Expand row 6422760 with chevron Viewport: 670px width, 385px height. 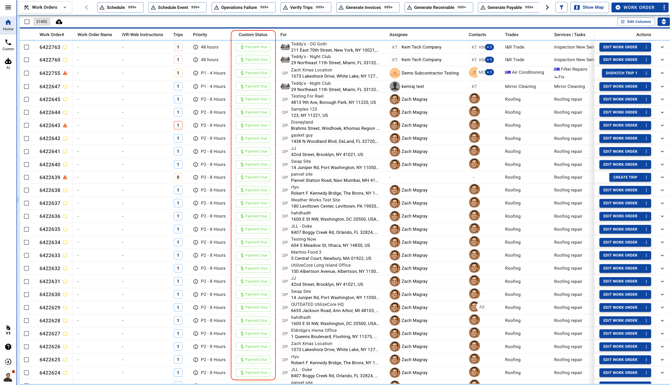pos(662,60)
